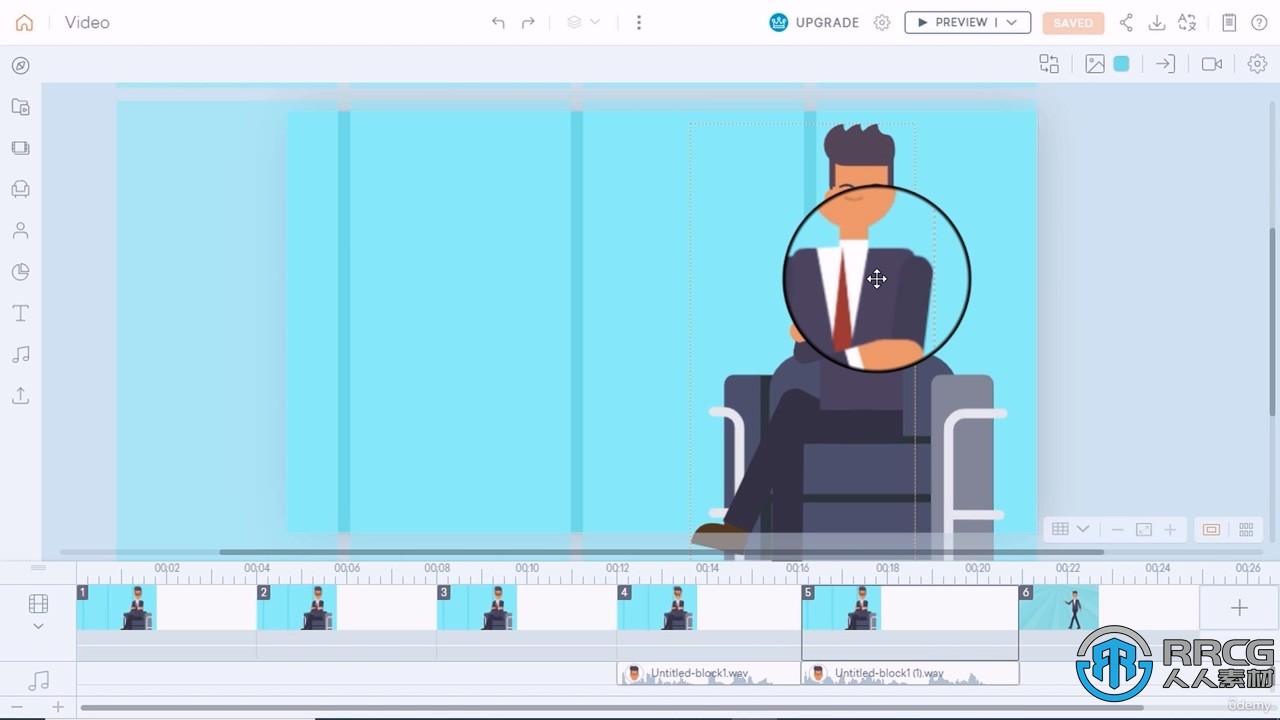Select scene 1 thumbnail in timeline
1280x720 pixels.
[117, 607]
